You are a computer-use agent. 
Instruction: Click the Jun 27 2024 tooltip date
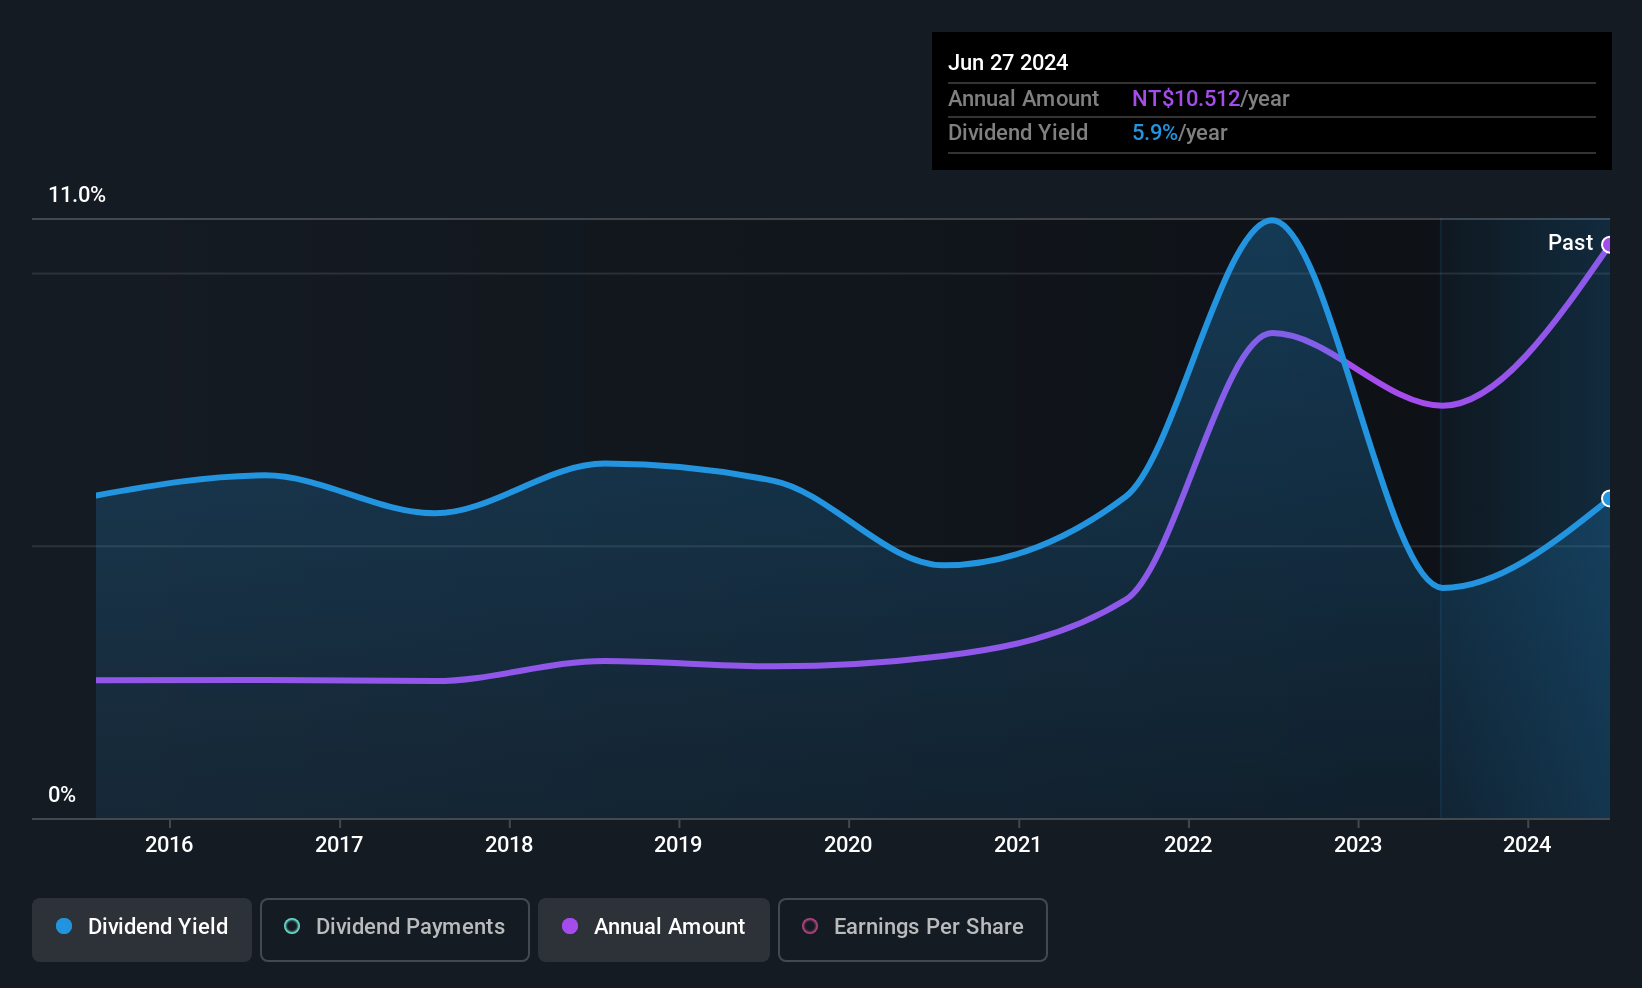tap(1008, 62)
